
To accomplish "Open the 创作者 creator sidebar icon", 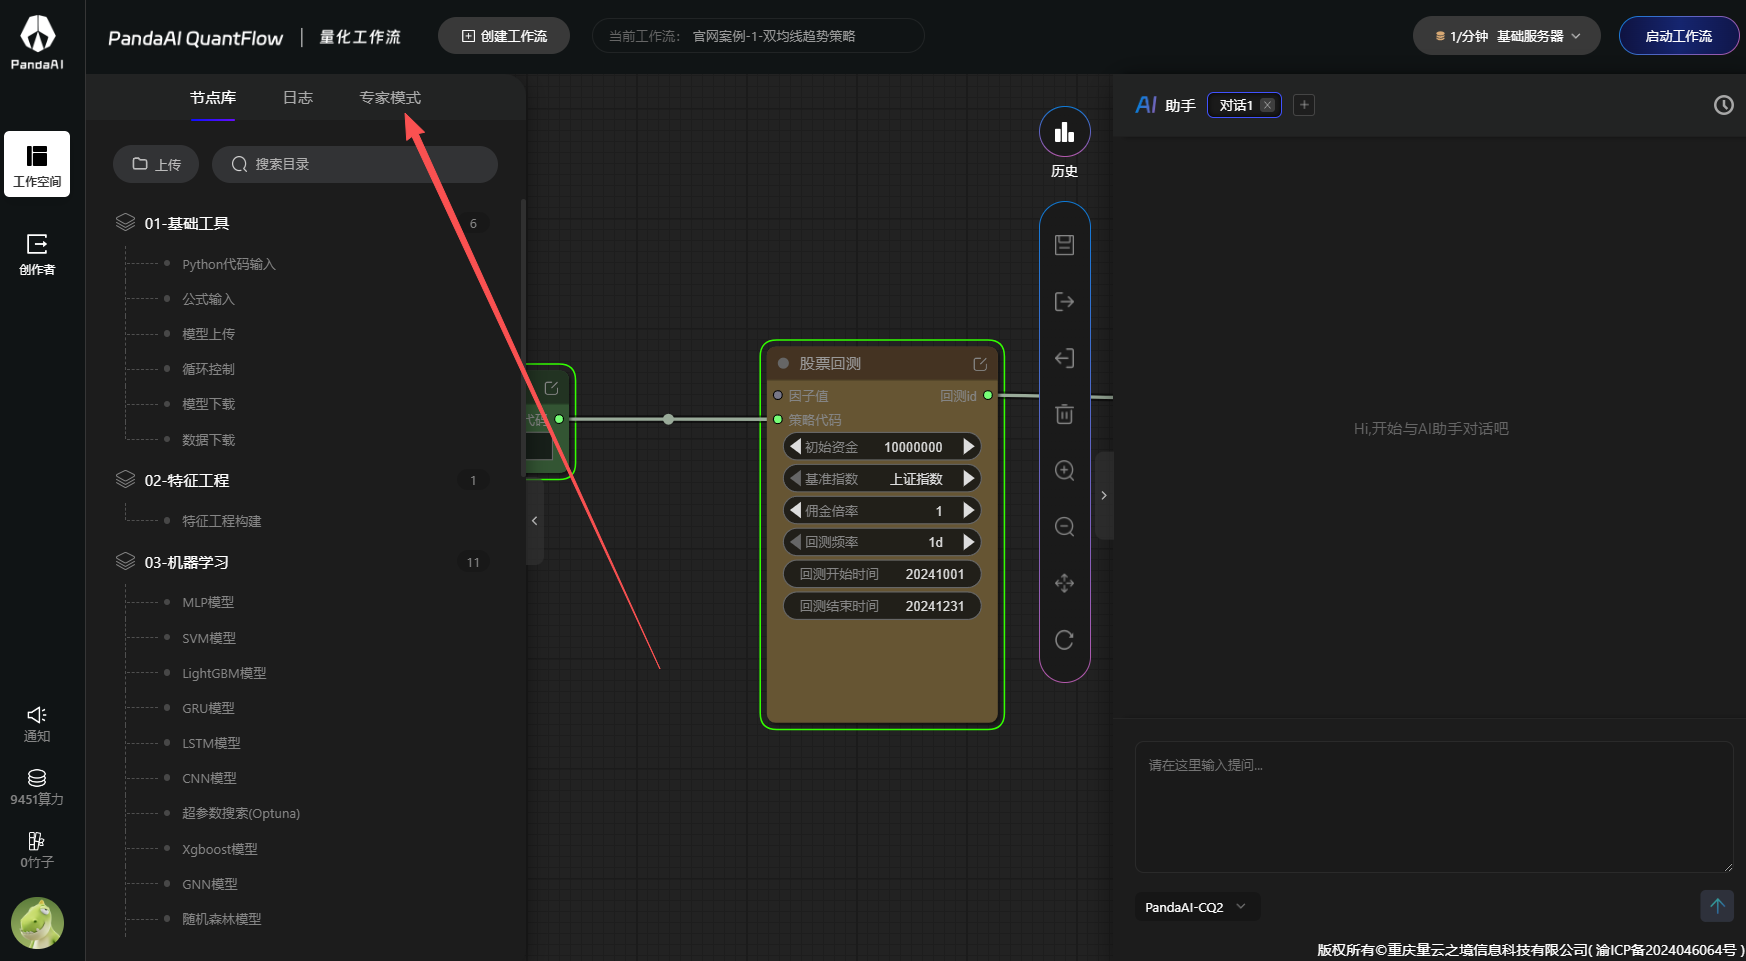I will [37, 254].
